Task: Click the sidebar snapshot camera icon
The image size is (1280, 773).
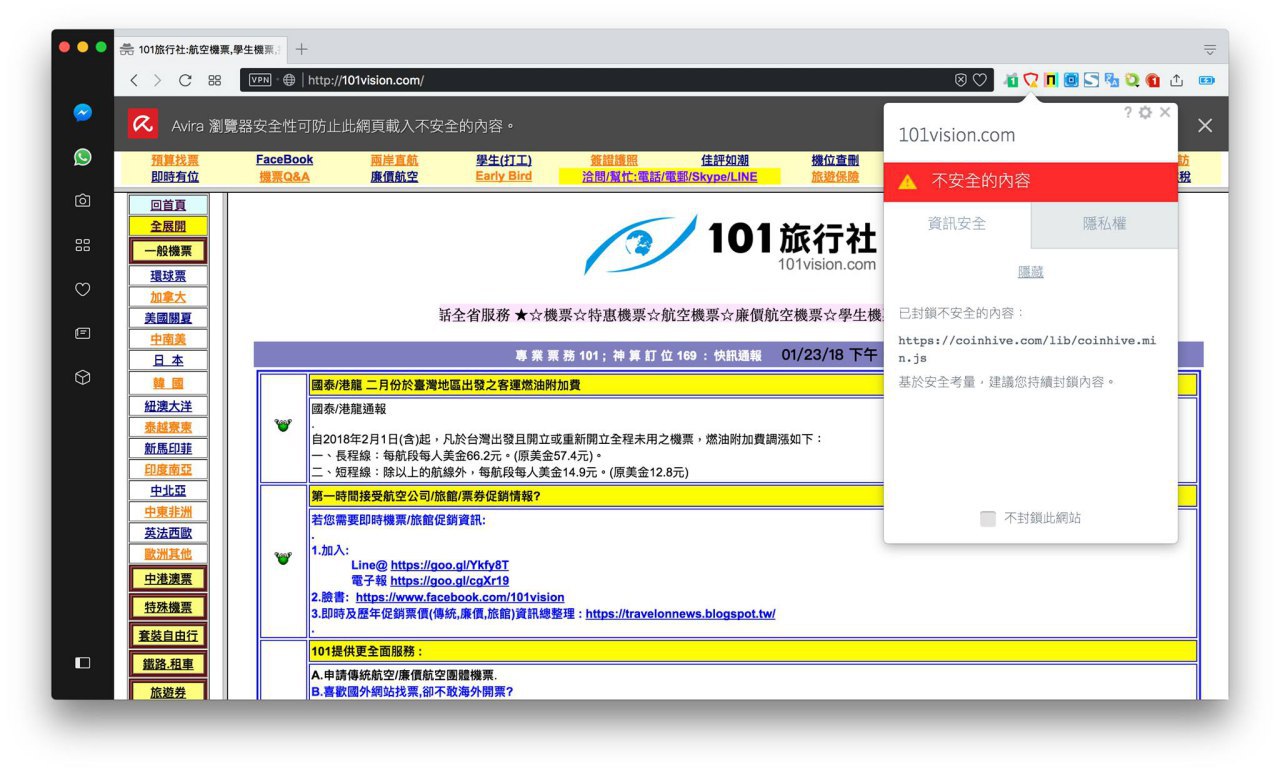Action: [x=83, y=201]
